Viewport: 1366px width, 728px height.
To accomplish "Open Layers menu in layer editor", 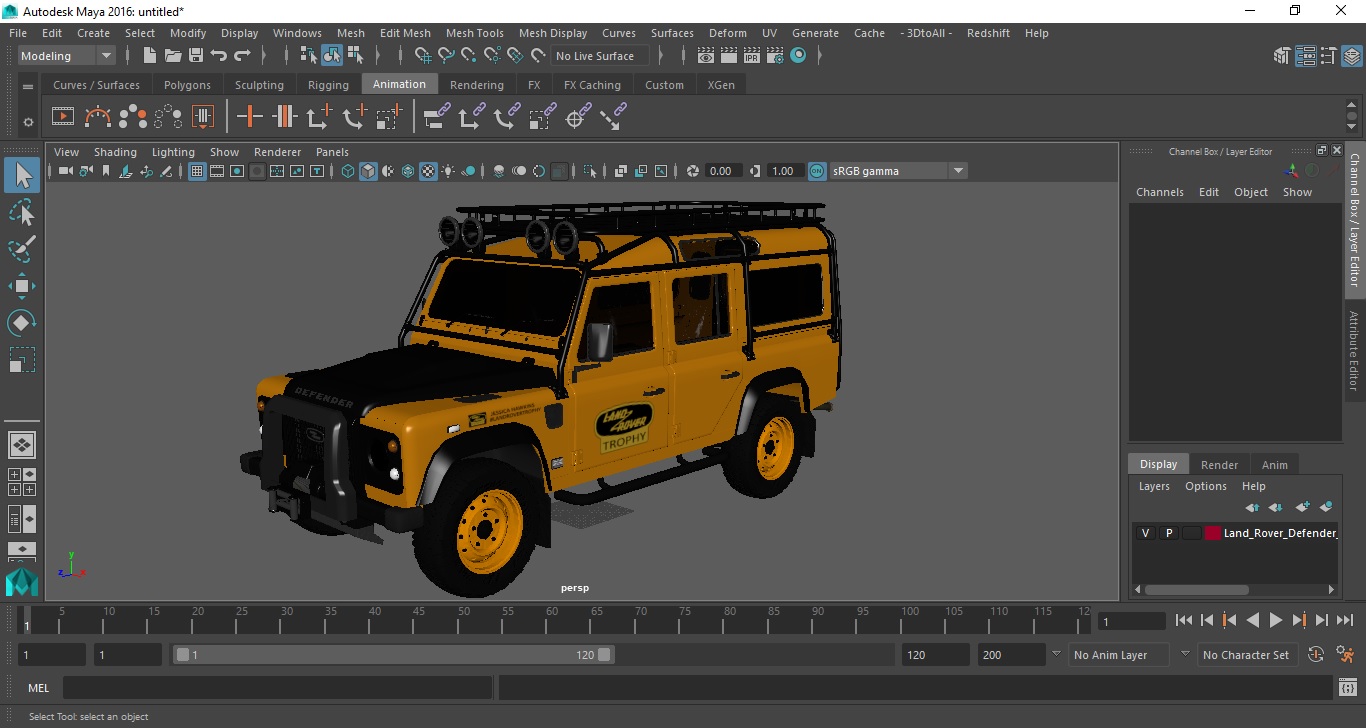I will coord(1154,486).
